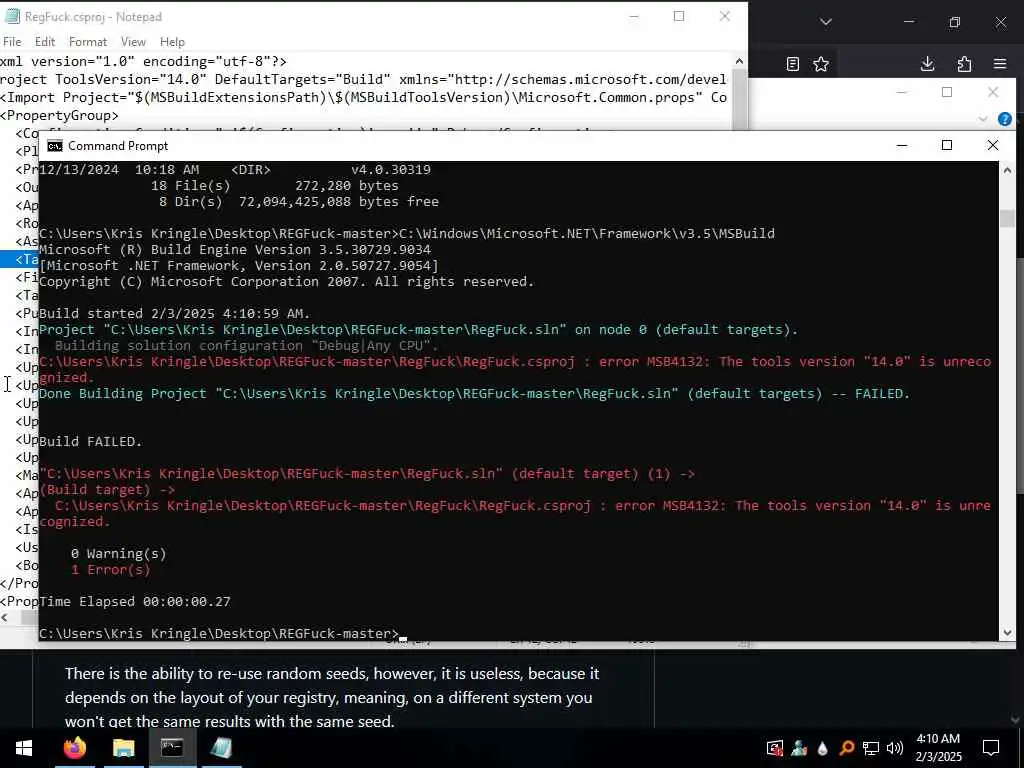Minimize the Notepad window

point(633,16)
